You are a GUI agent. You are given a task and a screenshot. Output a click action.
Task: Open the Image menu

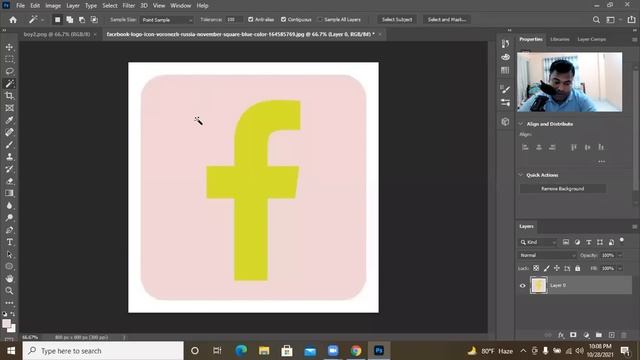click(53, 6)
